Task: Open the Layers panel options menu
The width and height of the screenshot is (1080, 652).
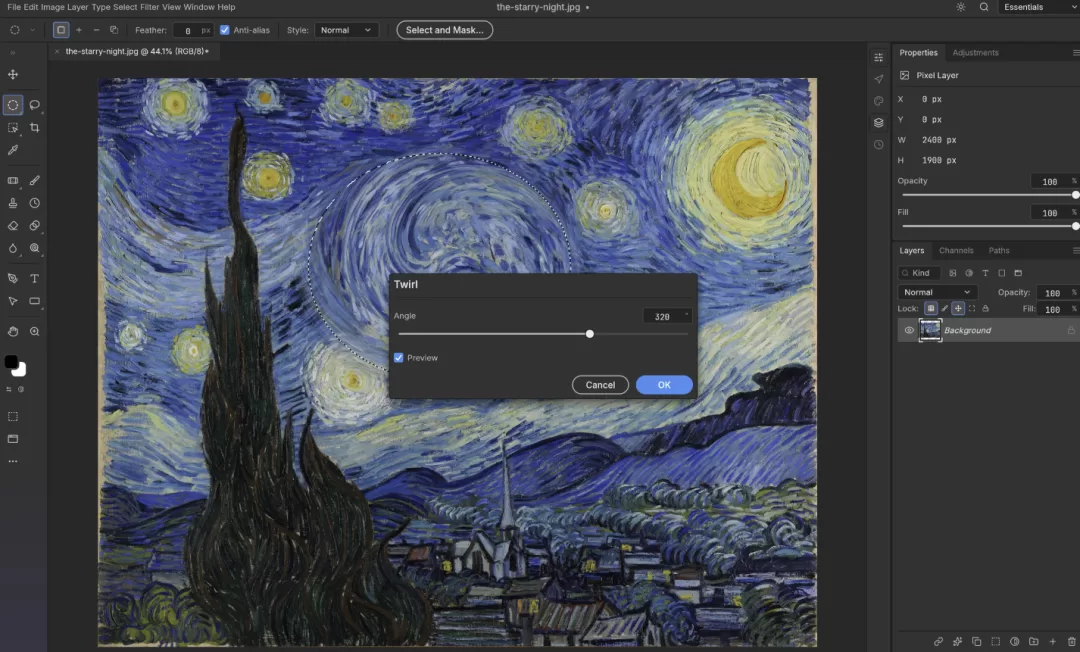Action: 1075,251
